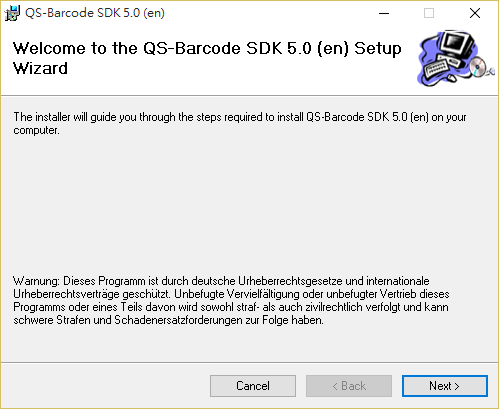Click the word Wizard in the heading
The image size is (499, 409).
pyautogui.click(x=40, y=68)
